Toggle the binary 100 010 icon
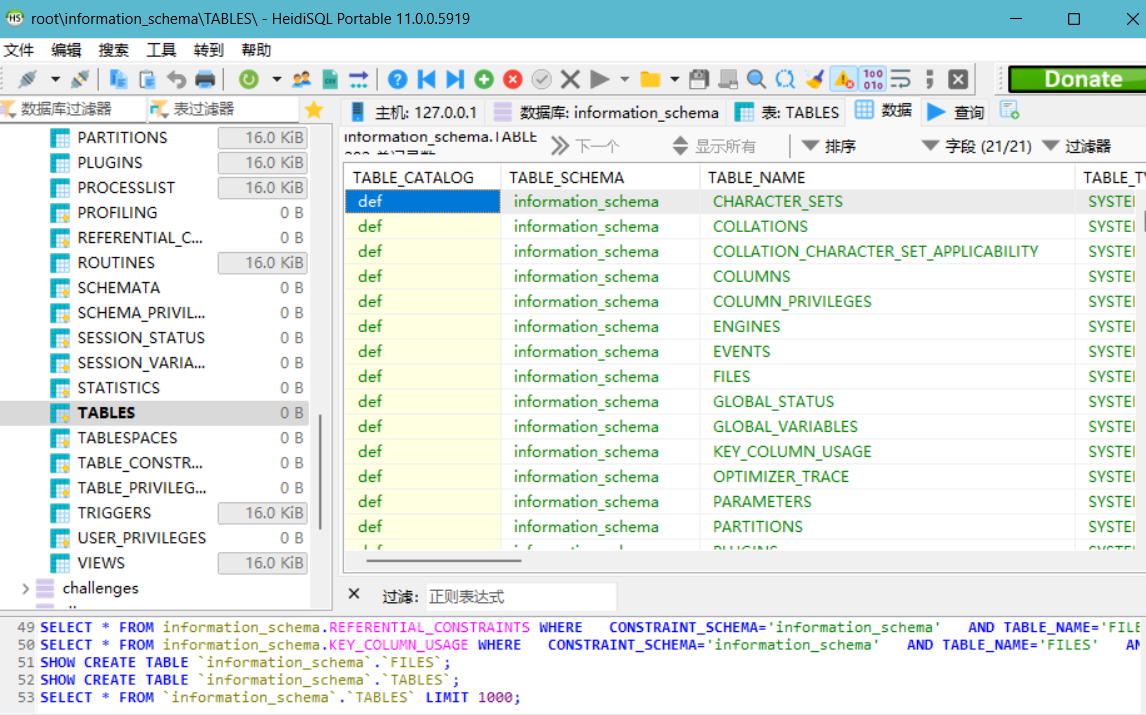Image resolution: width=1146 pixels, height=715 pixels. tap(873, 79)
